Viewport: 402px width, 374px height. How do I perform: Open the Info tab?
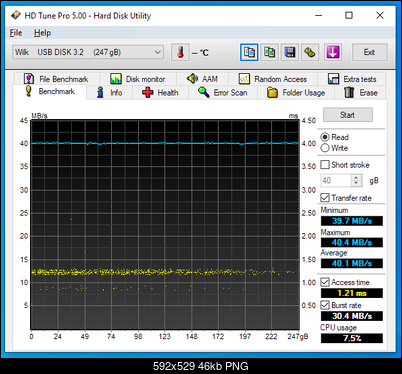(x=109, y=92)
